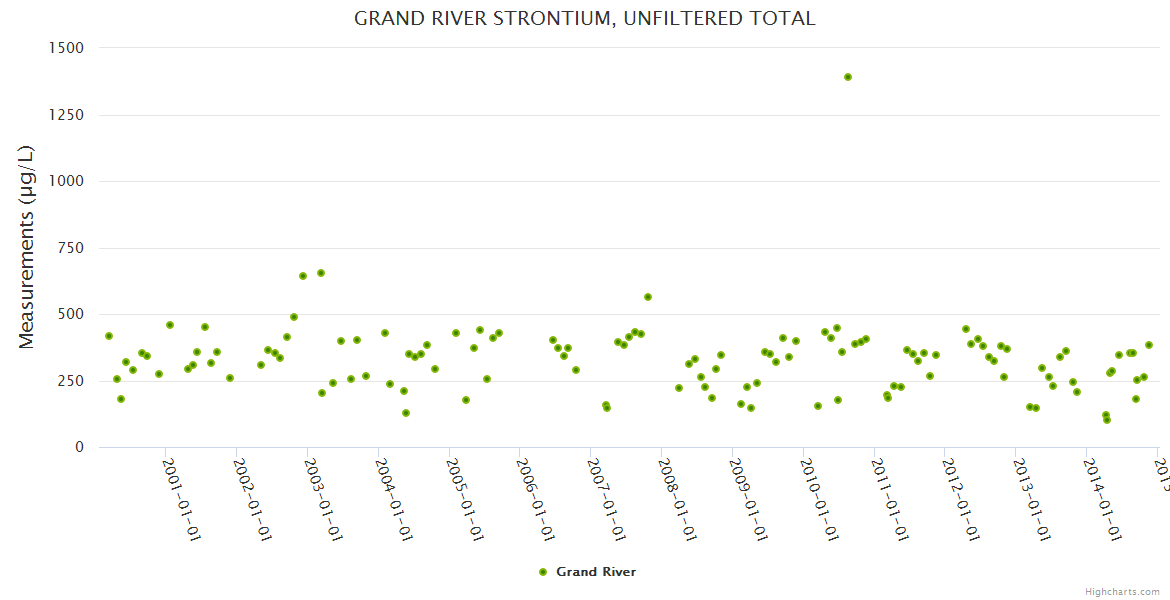Toggle the Grand River series legend label
The image size is (1170, 600).
pos(596,572)
